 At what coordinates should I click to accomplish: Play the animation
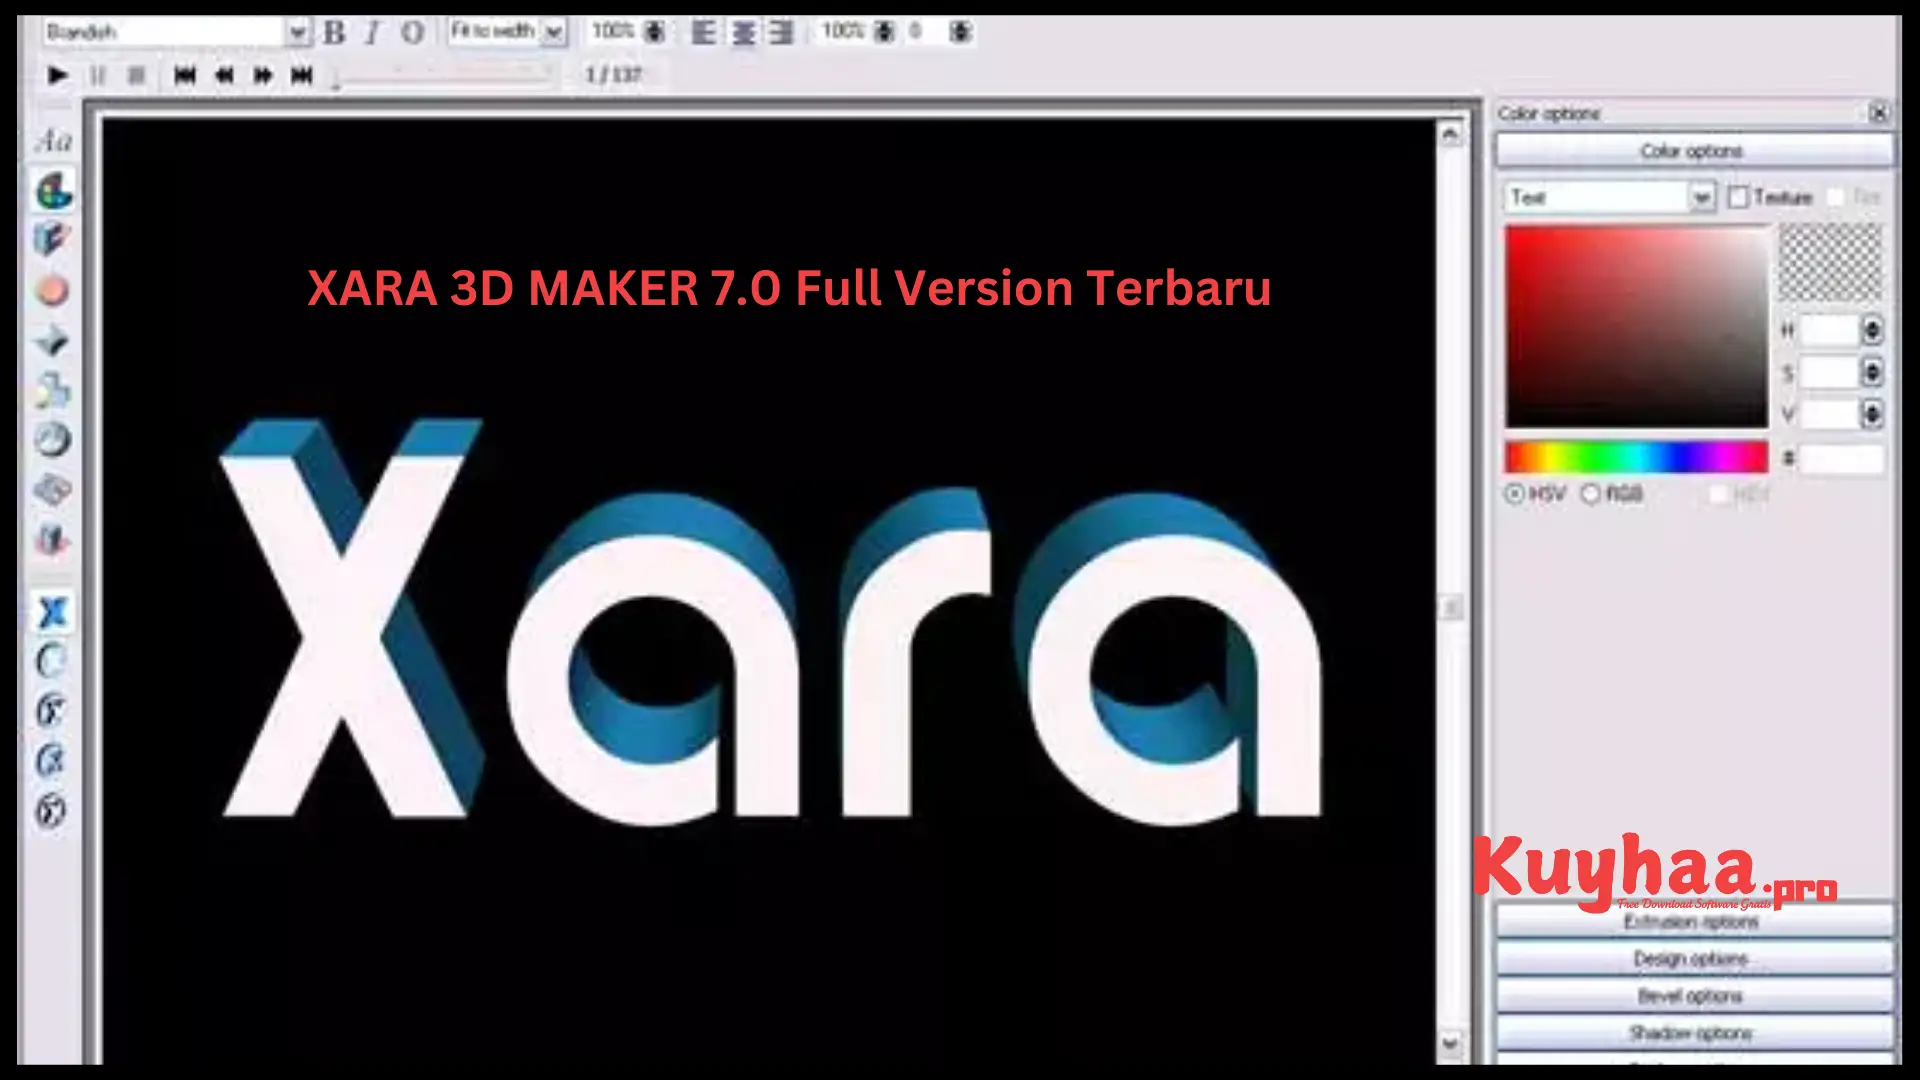click(x=57, y=75)
